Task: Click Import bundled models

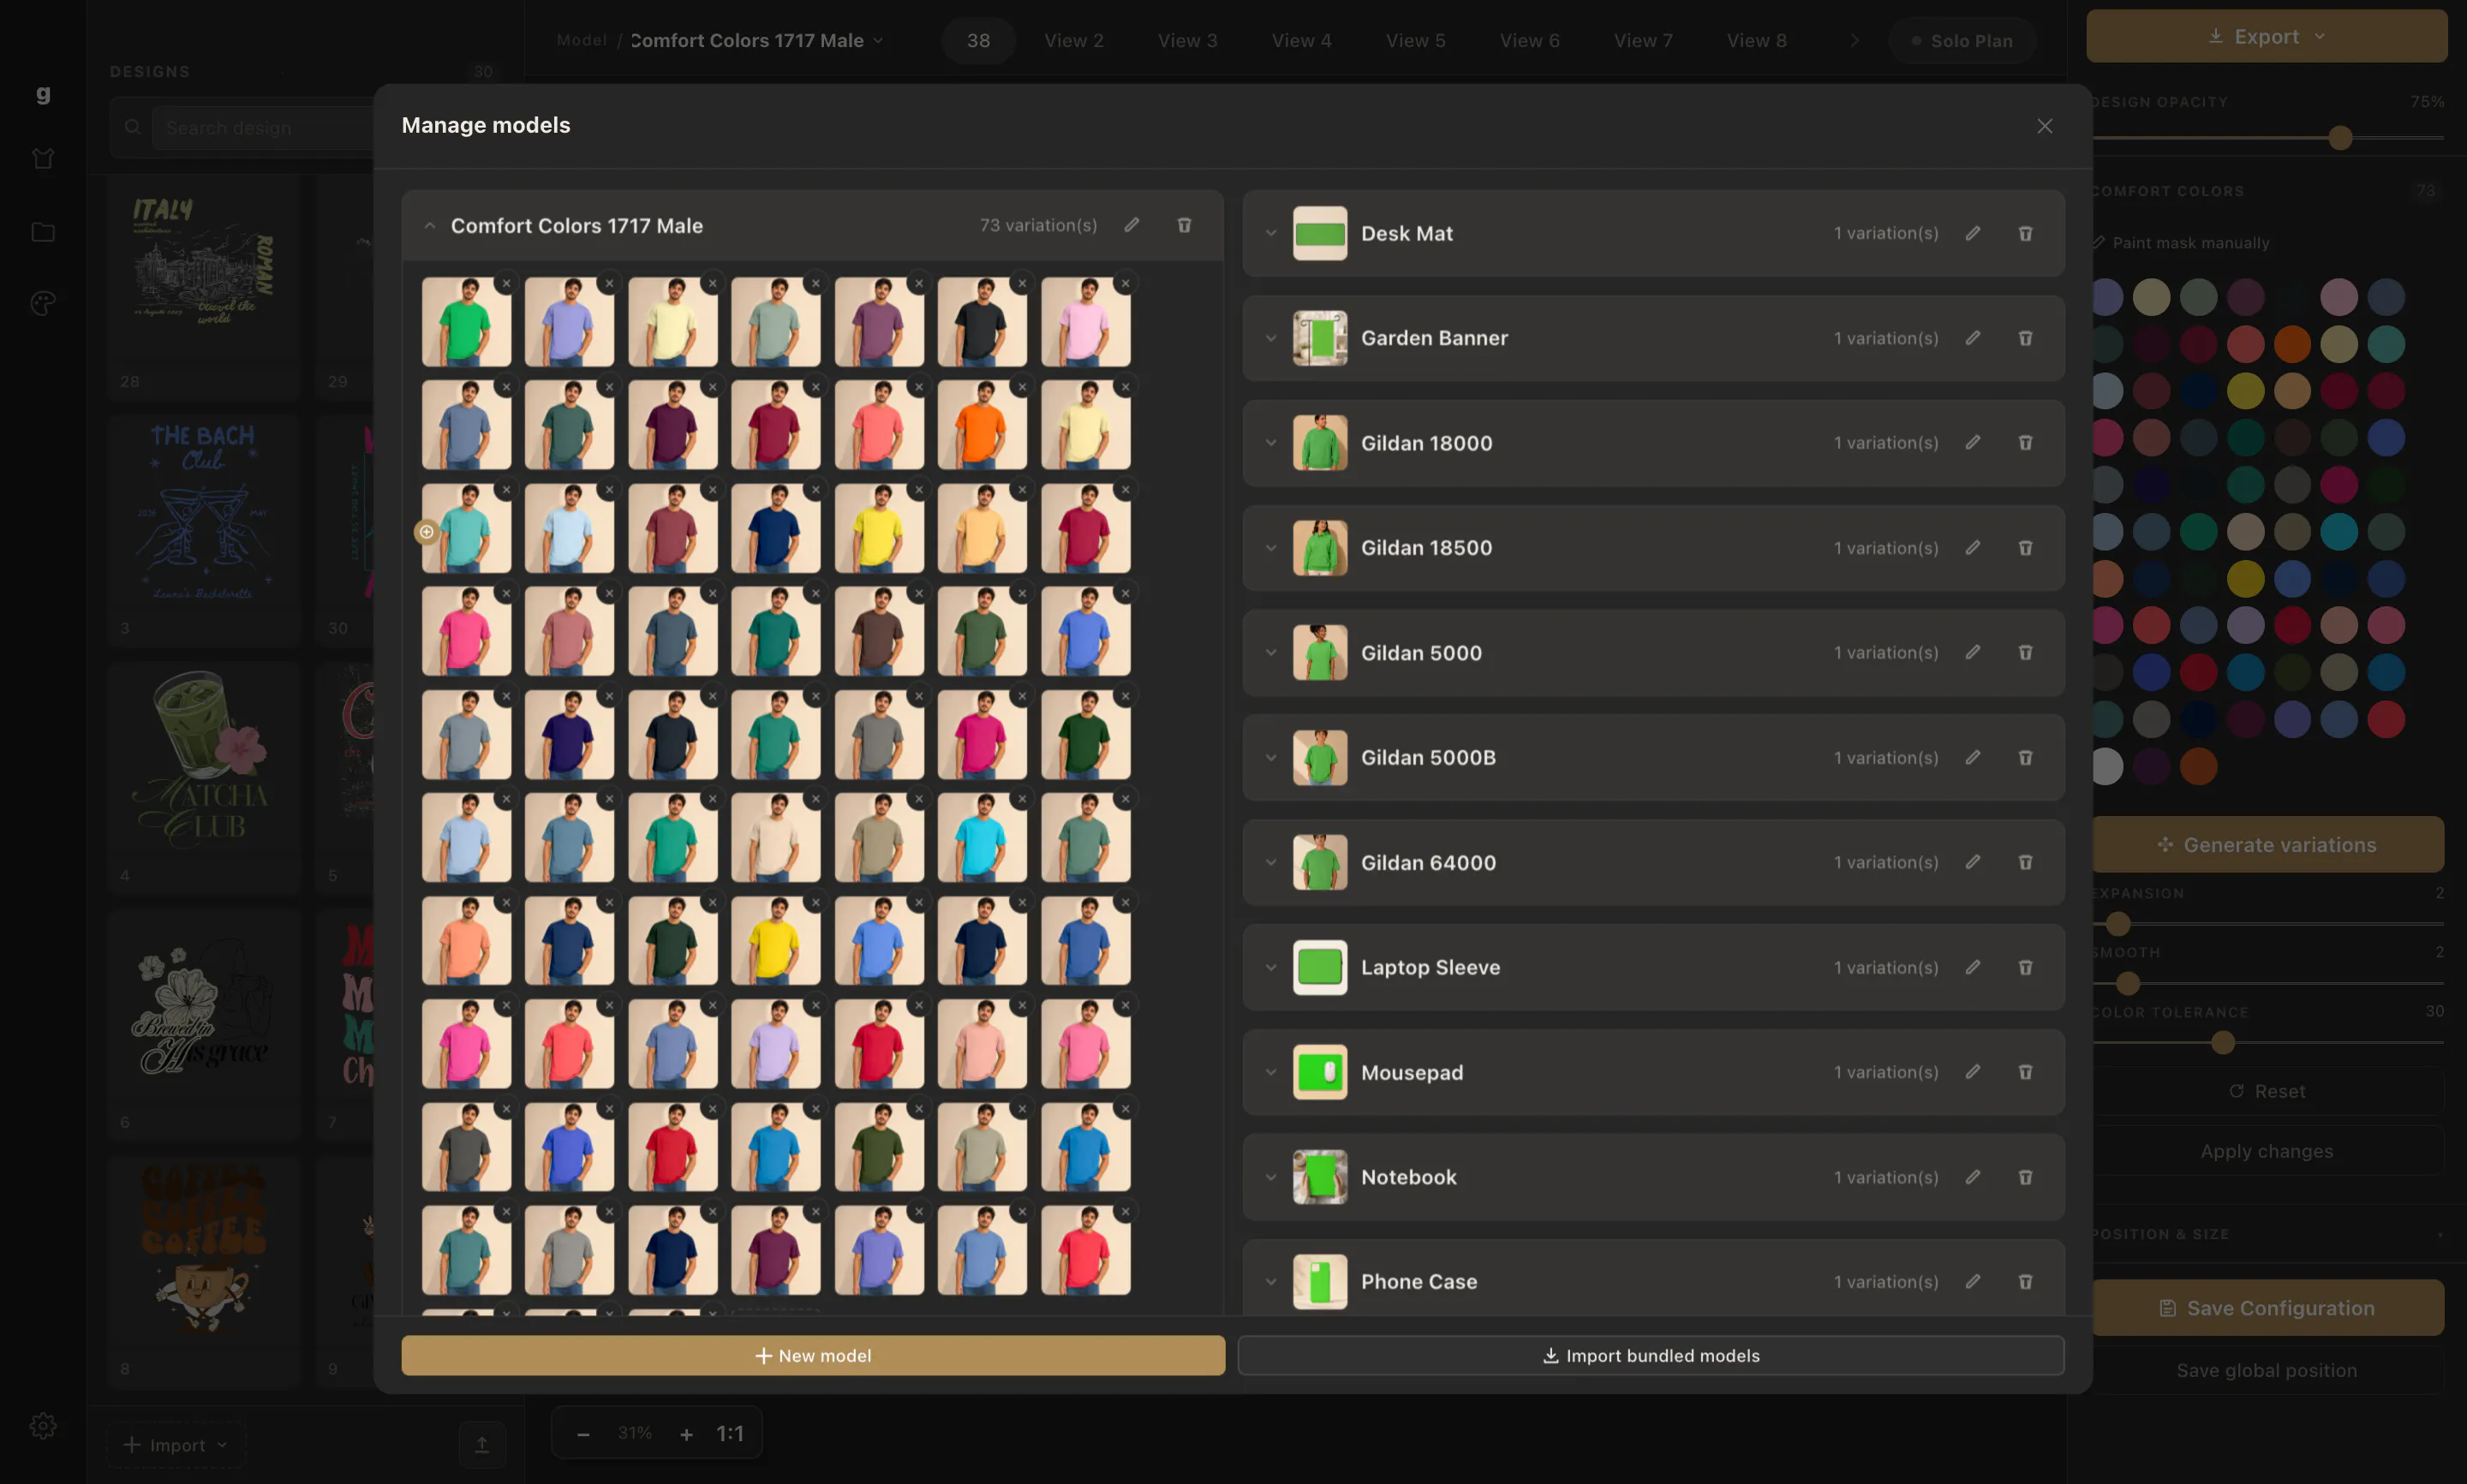Action: click(1651, 1355)
